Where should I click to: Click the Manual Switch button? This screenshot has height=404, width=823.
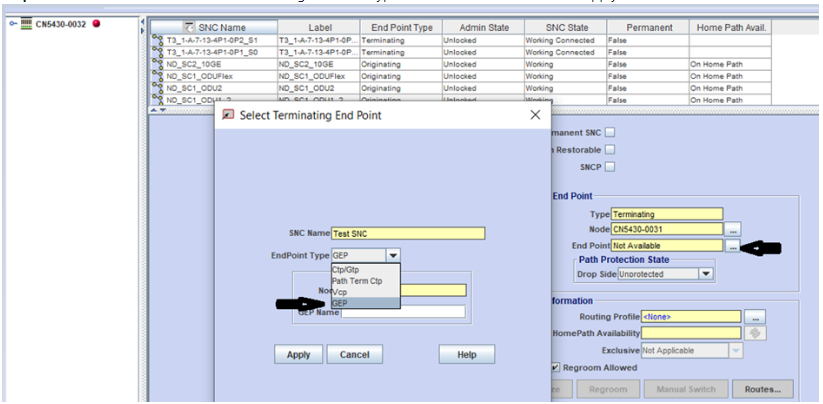[686, 389]
